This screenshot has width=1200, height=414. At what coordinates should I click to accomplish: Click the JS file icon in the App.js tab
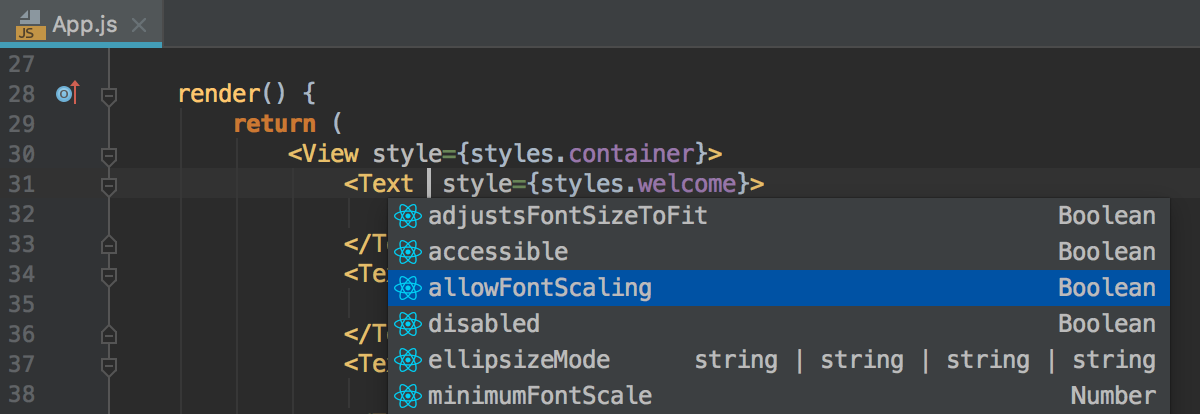point(28,24)
